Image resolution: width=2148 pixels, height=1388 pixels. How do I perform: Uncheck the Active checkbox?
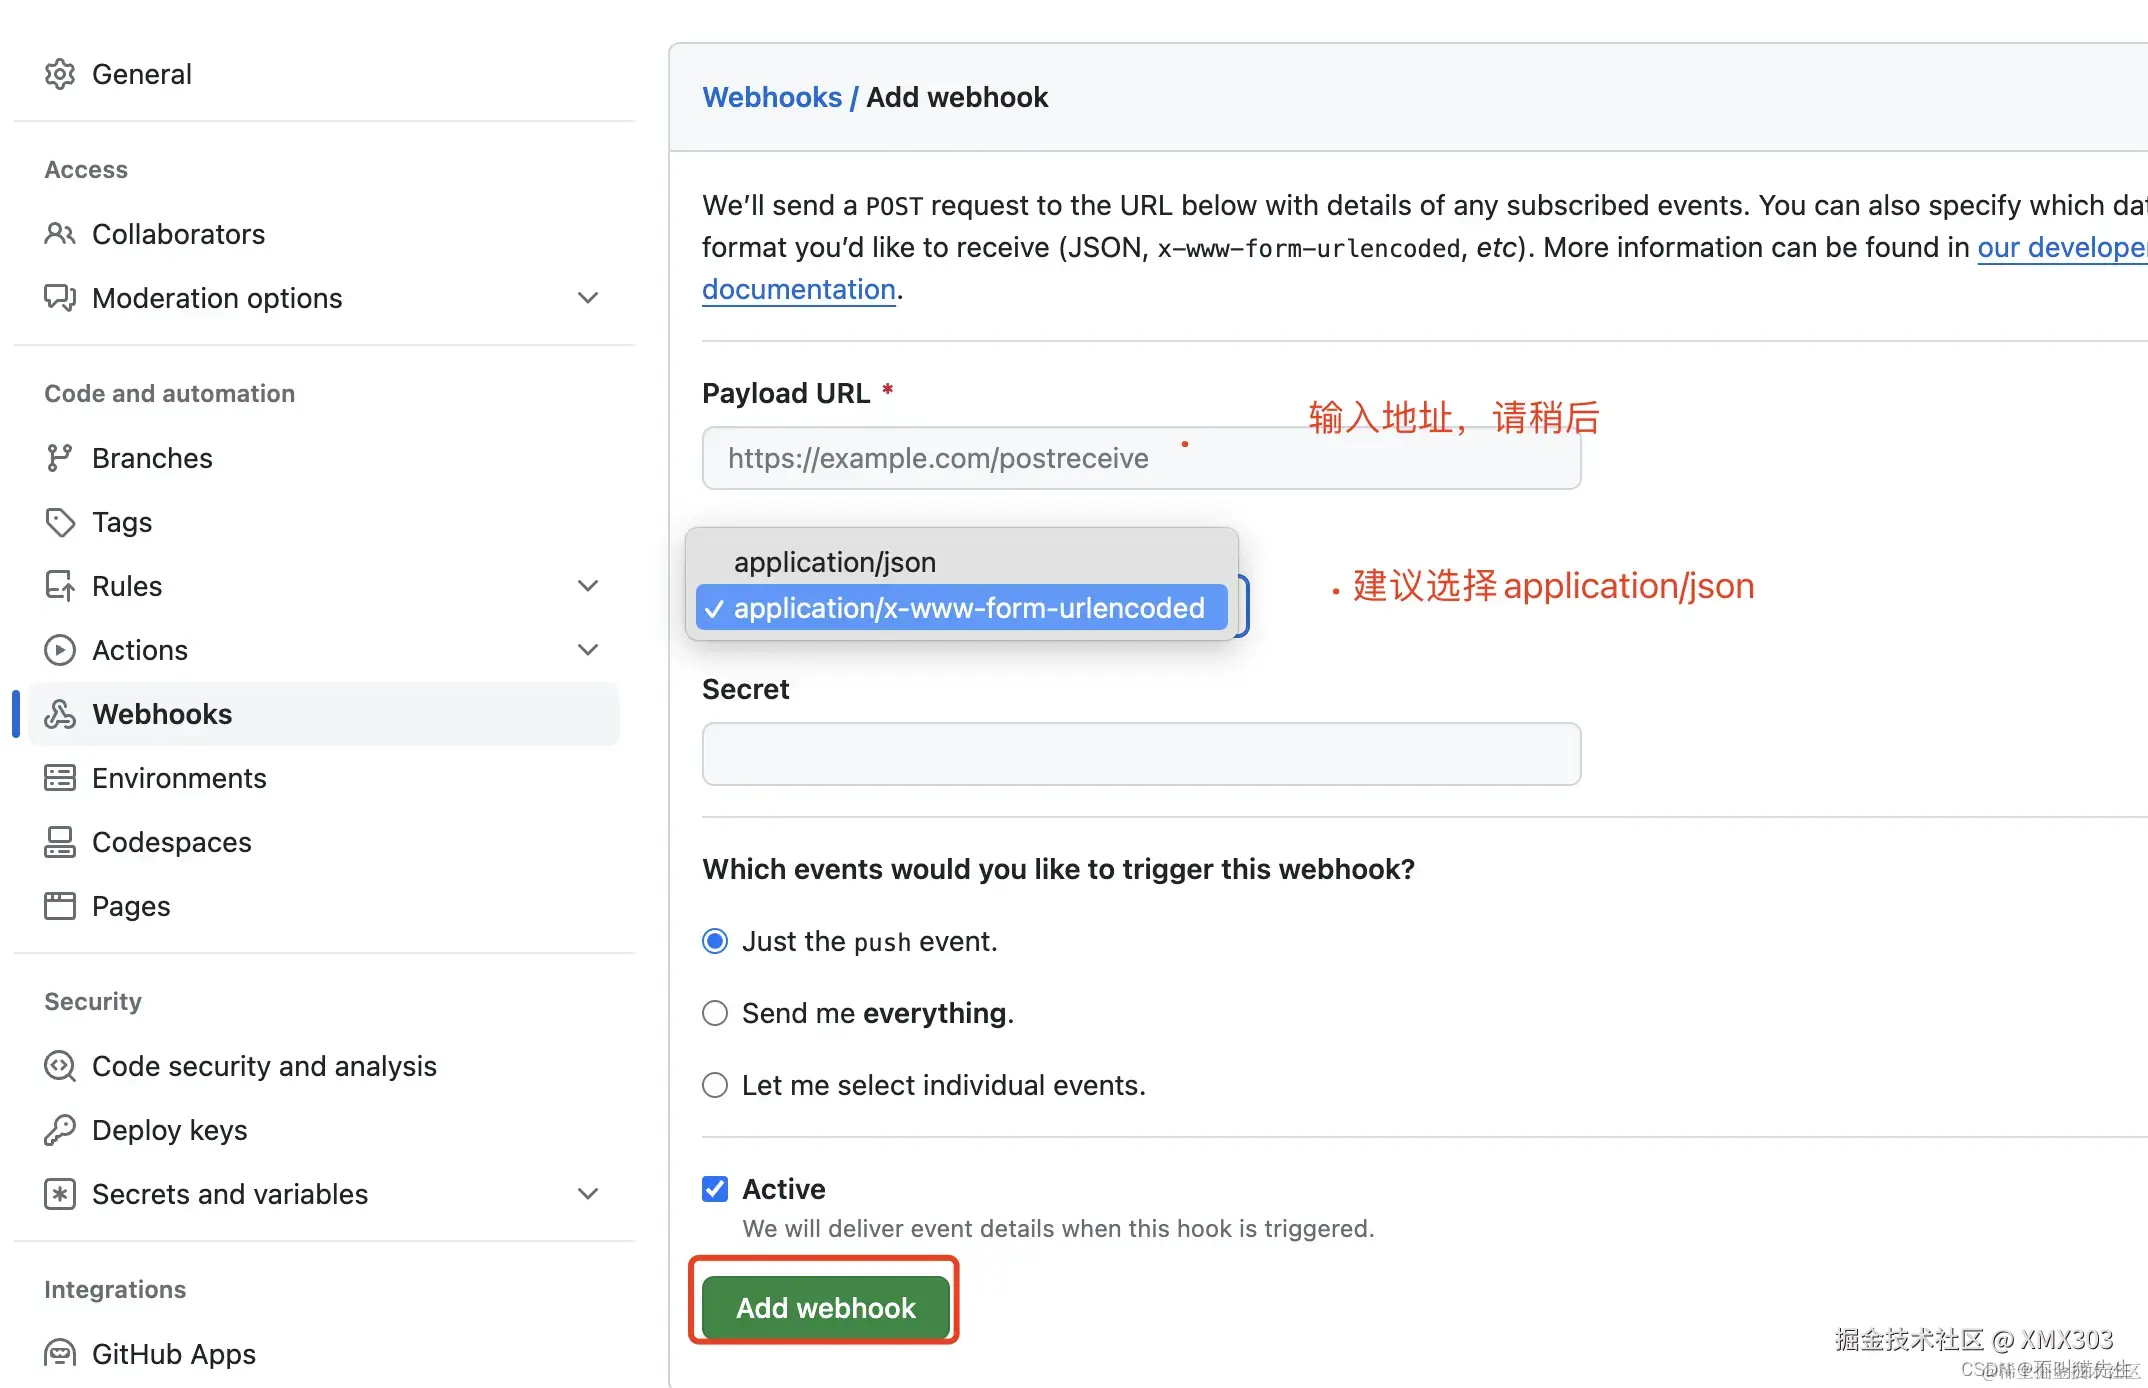coord(715,1189)
